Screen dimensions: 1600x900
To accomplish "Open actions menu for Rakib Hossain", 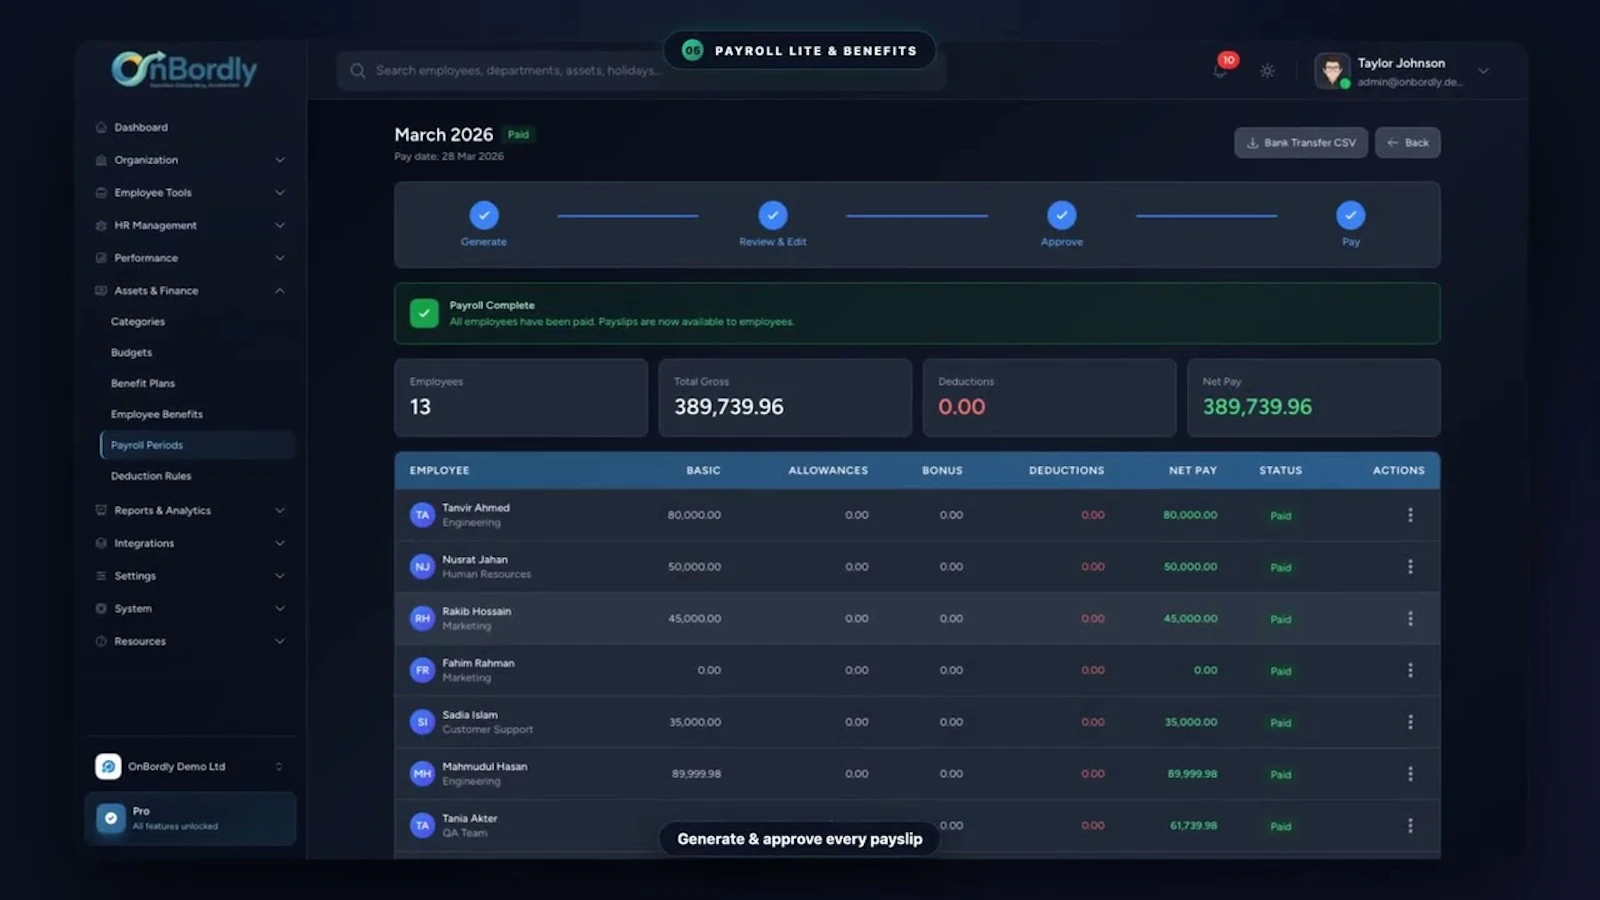I will (1410, 619).
